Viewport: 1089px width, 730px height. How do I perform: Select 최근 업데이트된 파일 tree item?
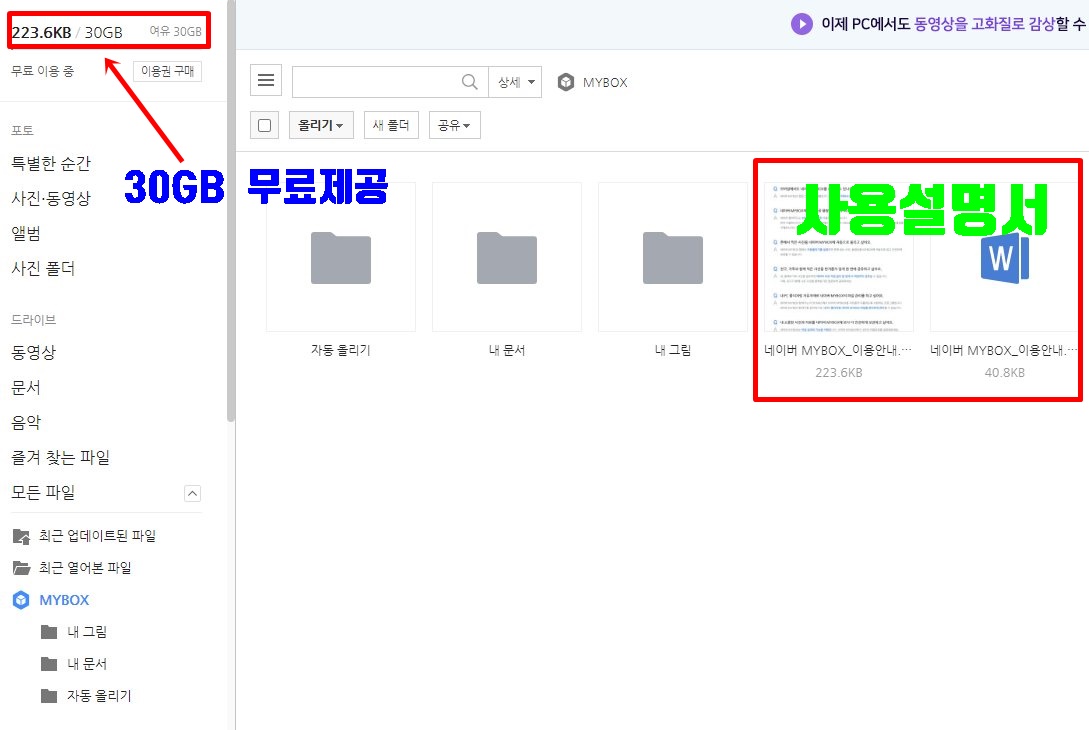coord(97,536)
